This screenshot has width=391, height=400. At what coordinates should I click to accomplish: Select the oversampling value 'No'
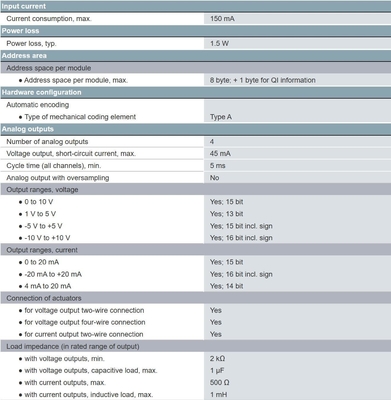[x=214, y=178]
